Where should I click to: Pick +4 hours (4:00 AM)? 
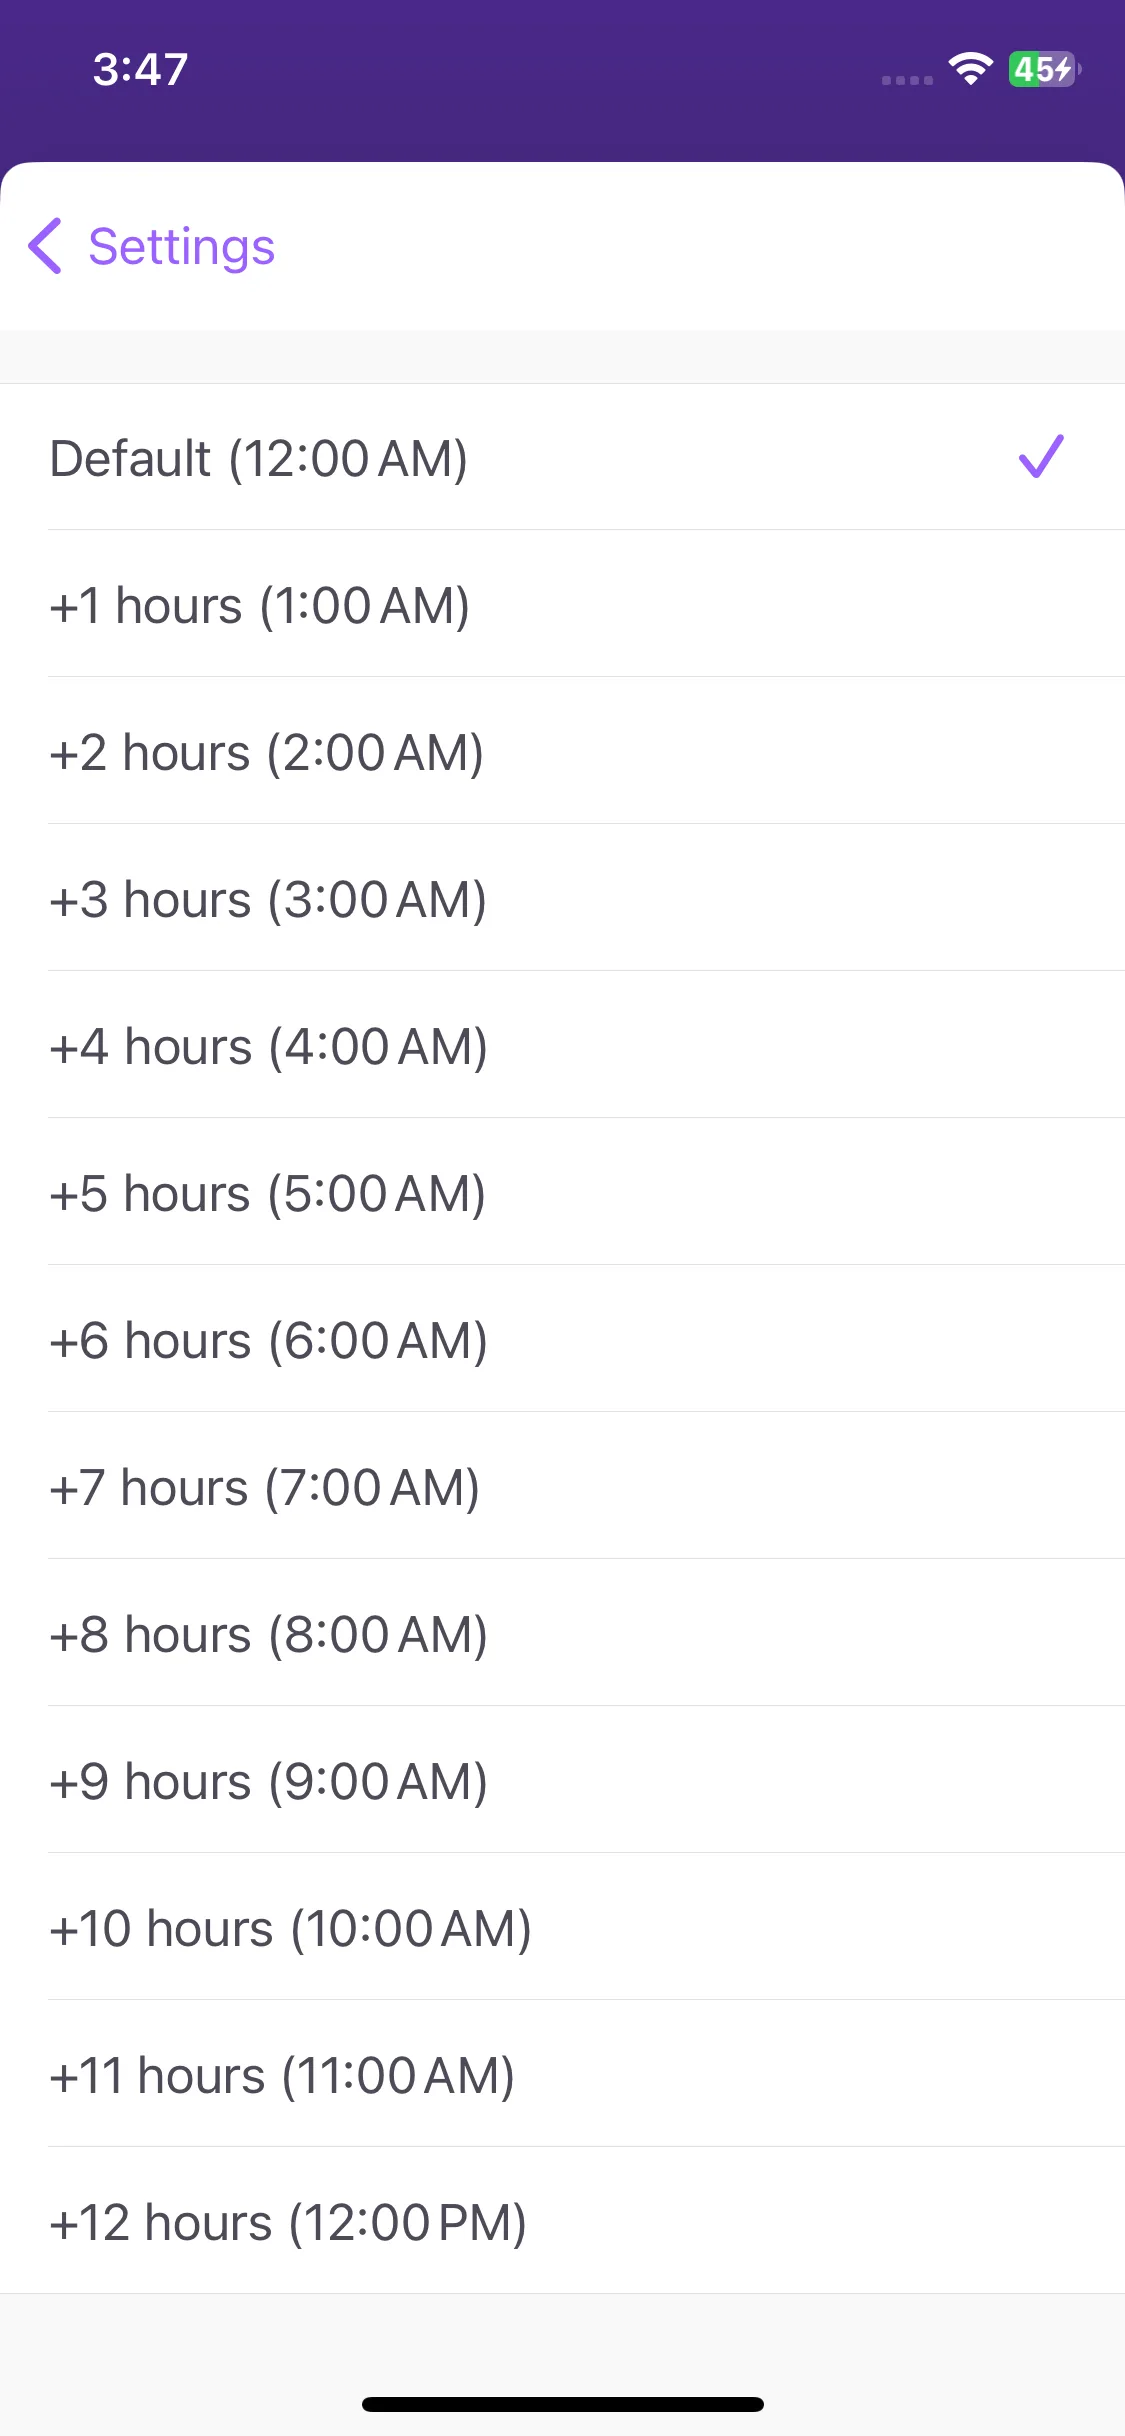pos(562,1045)
